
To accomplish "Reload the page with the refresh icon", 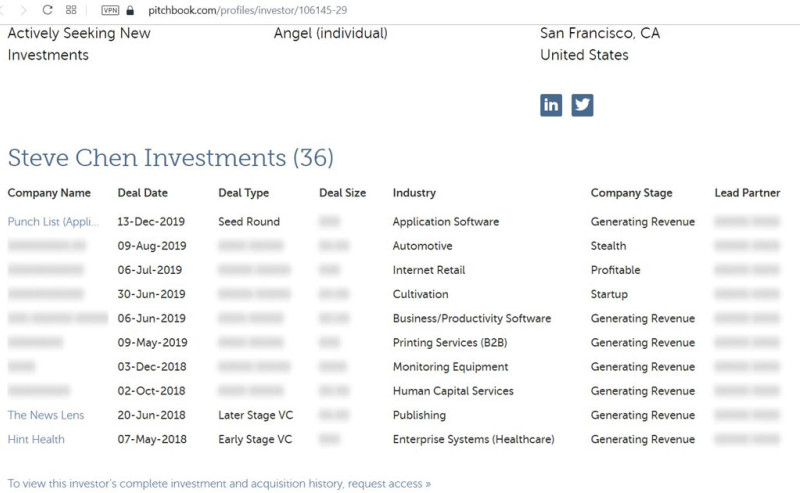I will coord(47,10).
